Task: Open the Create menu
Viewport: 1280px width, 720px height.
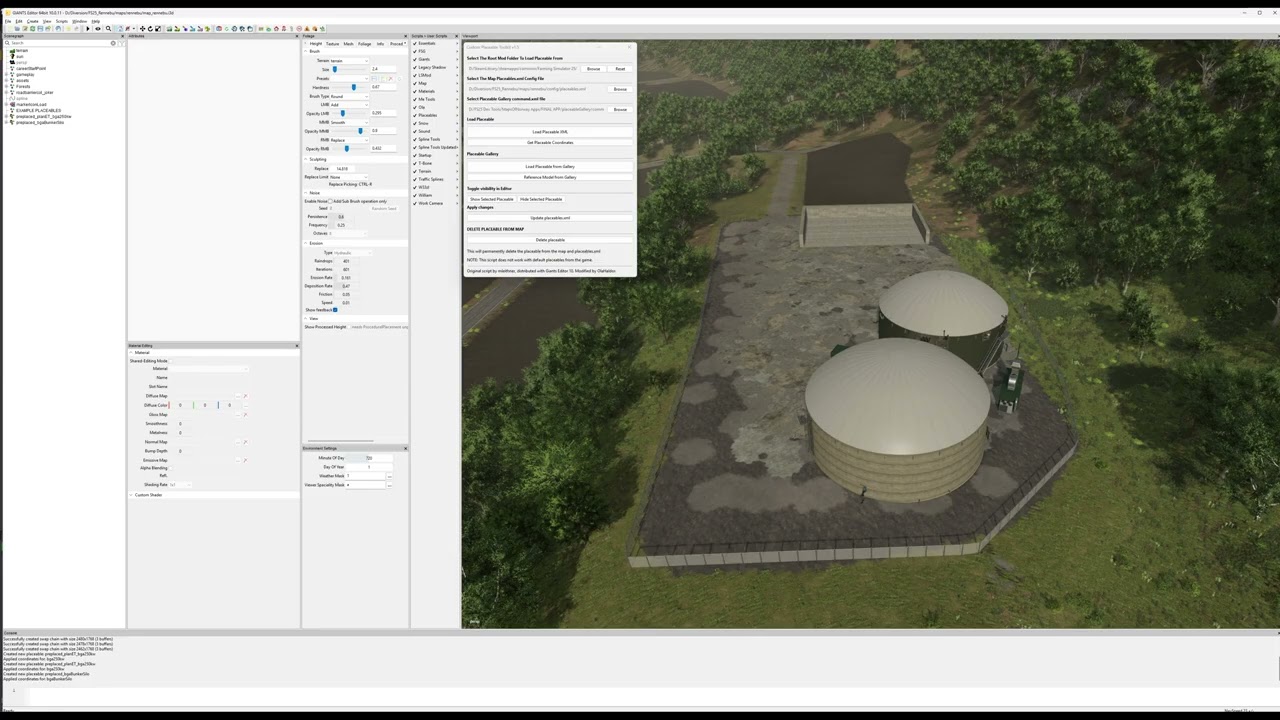Action: pyautogui.click(x=32, y=21)
